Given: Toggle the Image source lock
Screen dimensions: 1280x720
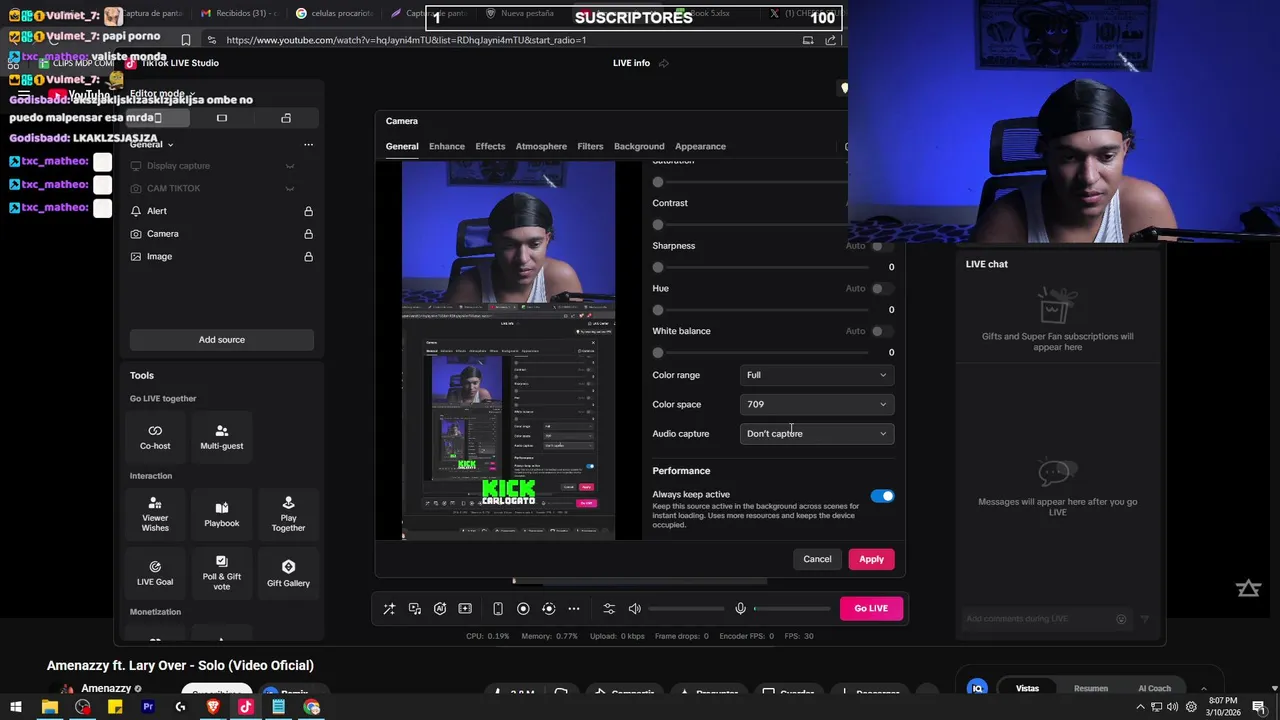Looking at the screenshot, I should pyautogui.click(x=308, y=257).
